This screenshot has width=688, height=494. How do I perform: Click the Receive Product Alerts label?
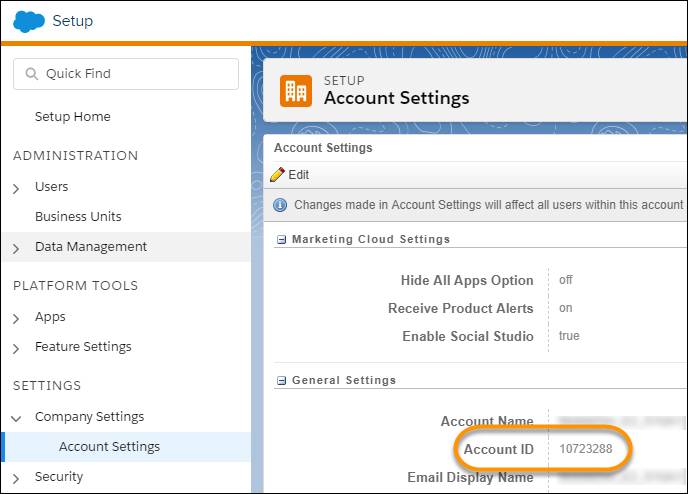461,308
